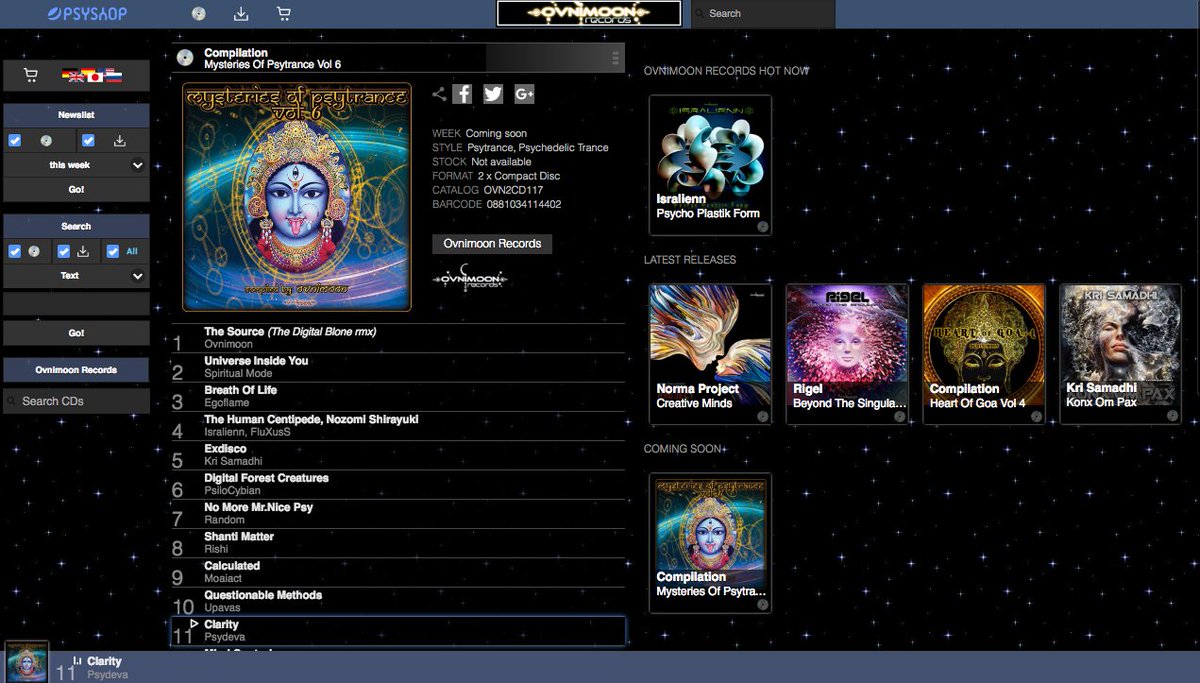Image resolution: width=1200 pixels, height=683 pixels.
Task: Open the Ovnimoon Records sidebar section
Action: [76, 370]
